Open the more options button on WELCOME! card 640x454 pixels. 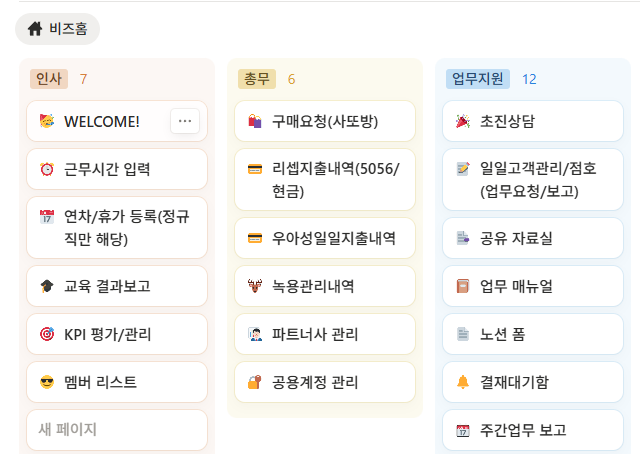pyautogui.click(x=184, y=121)
